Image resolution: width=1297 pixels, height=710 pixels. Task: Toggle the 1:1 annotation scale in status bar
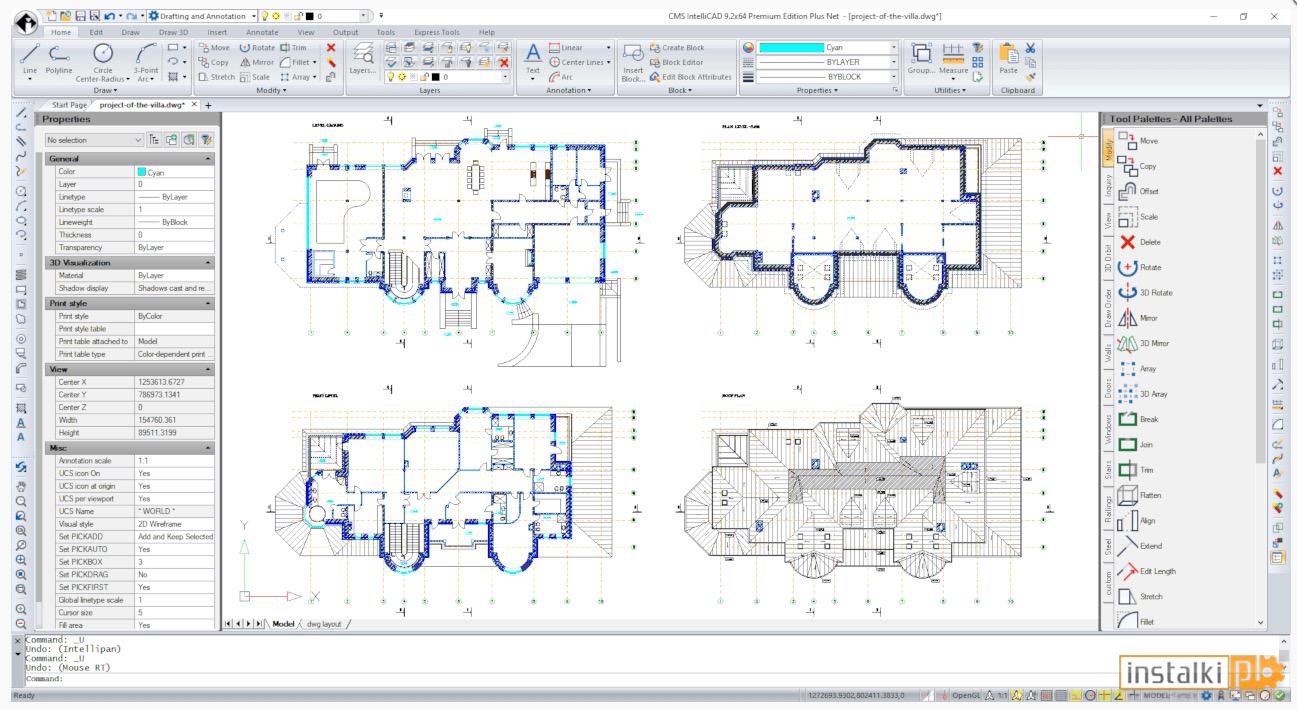coord(1000,695)
